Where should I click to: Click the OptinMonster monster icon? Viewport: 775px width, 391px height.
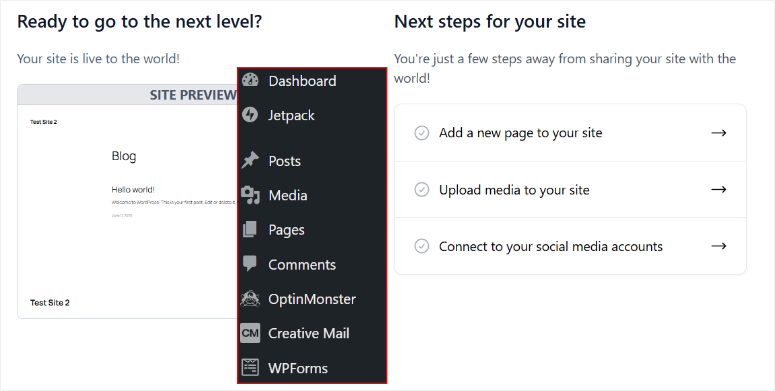(250, 299)
